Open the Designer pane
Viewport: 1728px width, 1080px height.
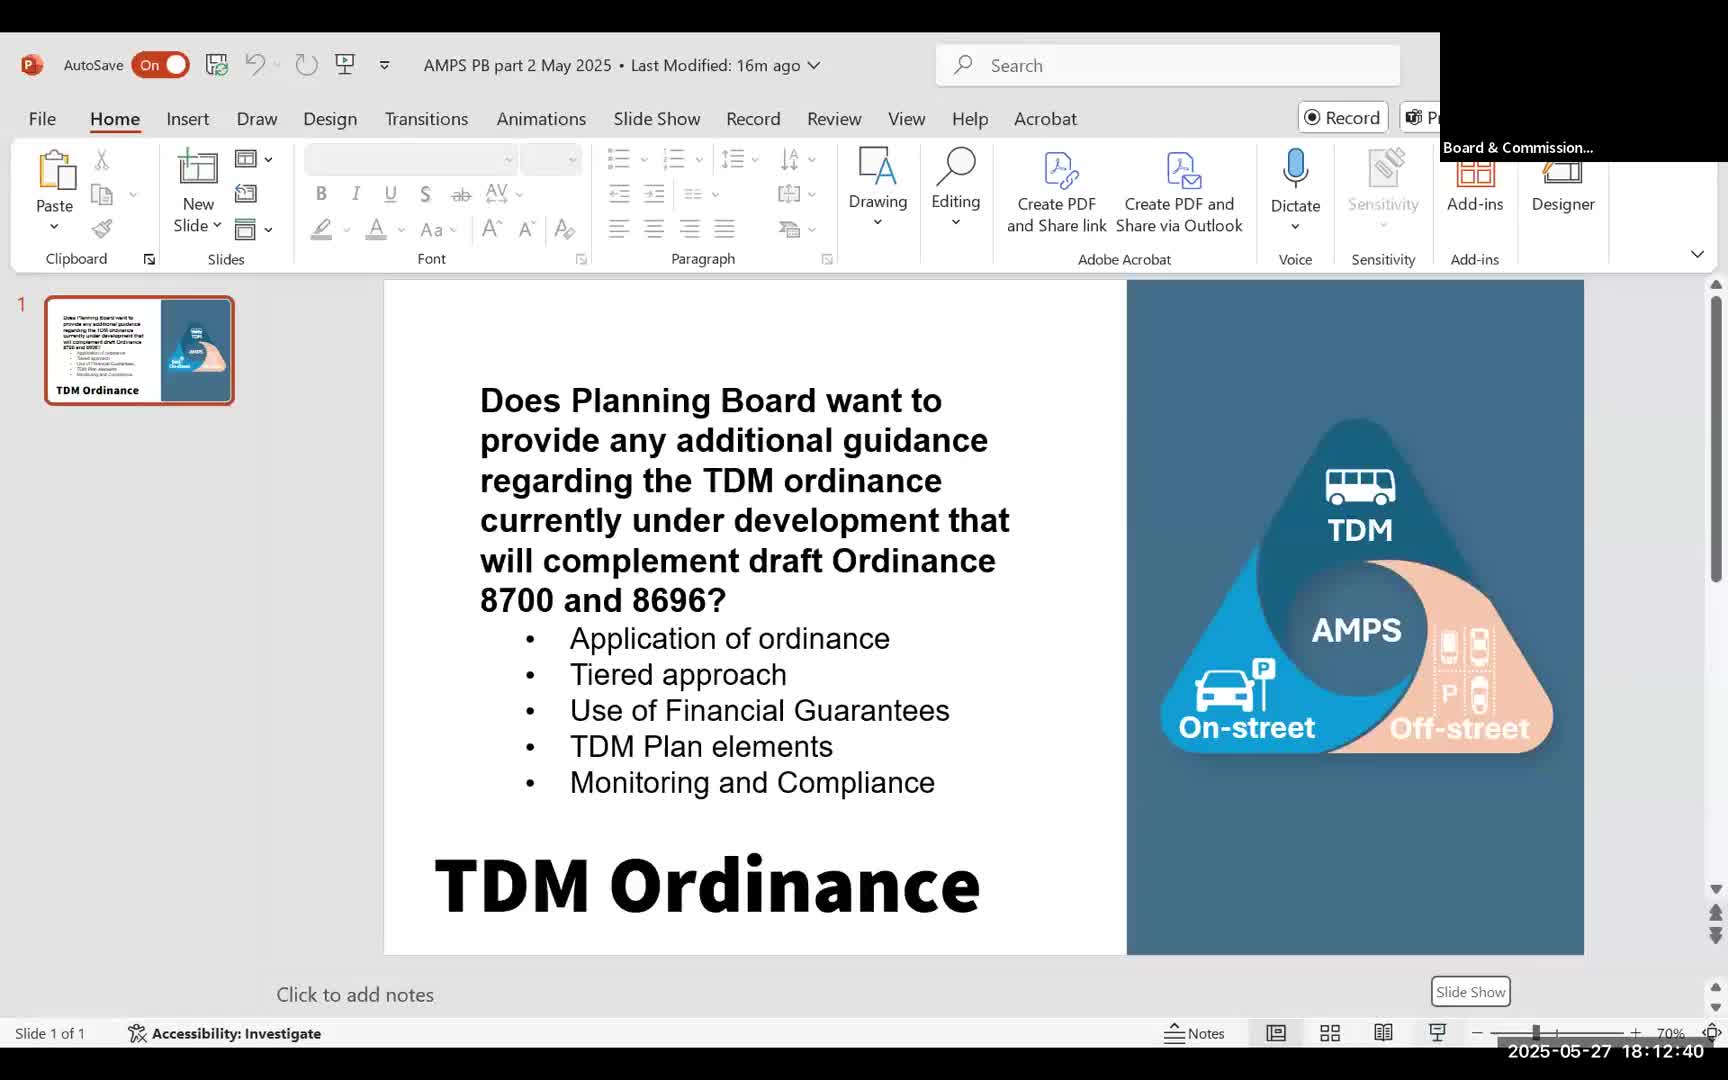coord(1563,185)
